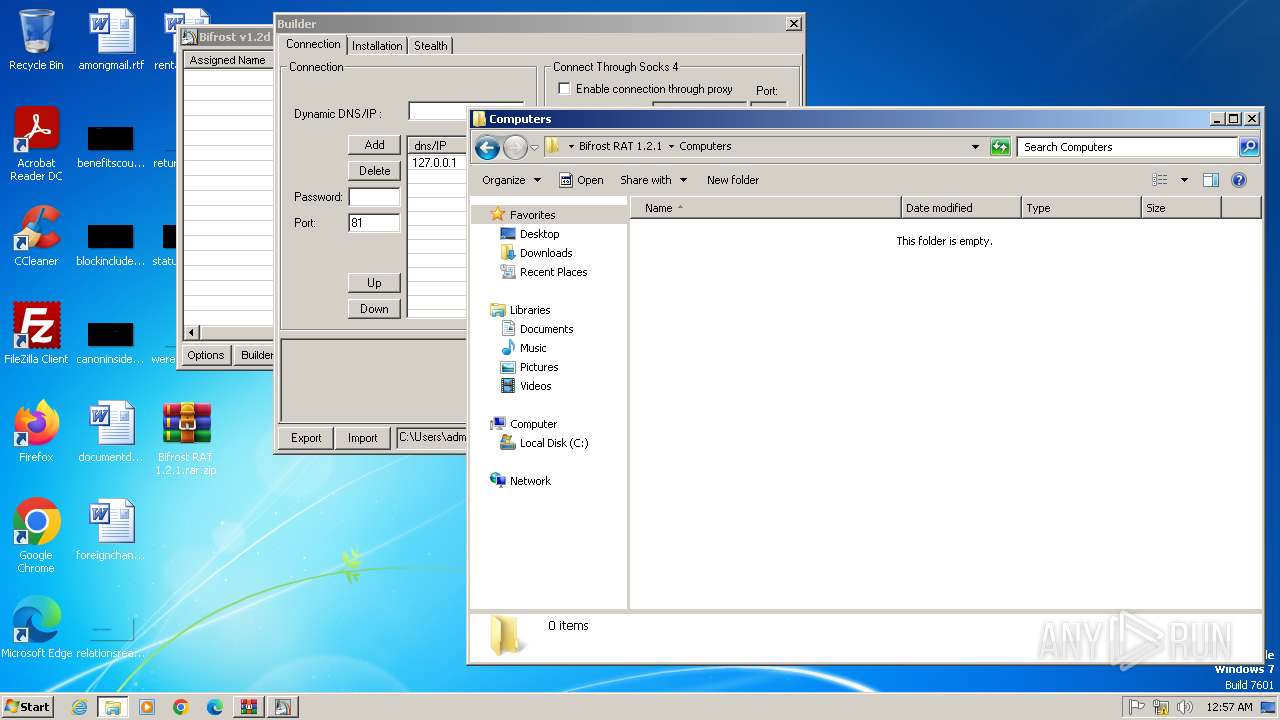The width and height of the screenshot is (1280, 720).
Task: Open amongmail.rtf document on desktop
Action: (x=111, y=40)
